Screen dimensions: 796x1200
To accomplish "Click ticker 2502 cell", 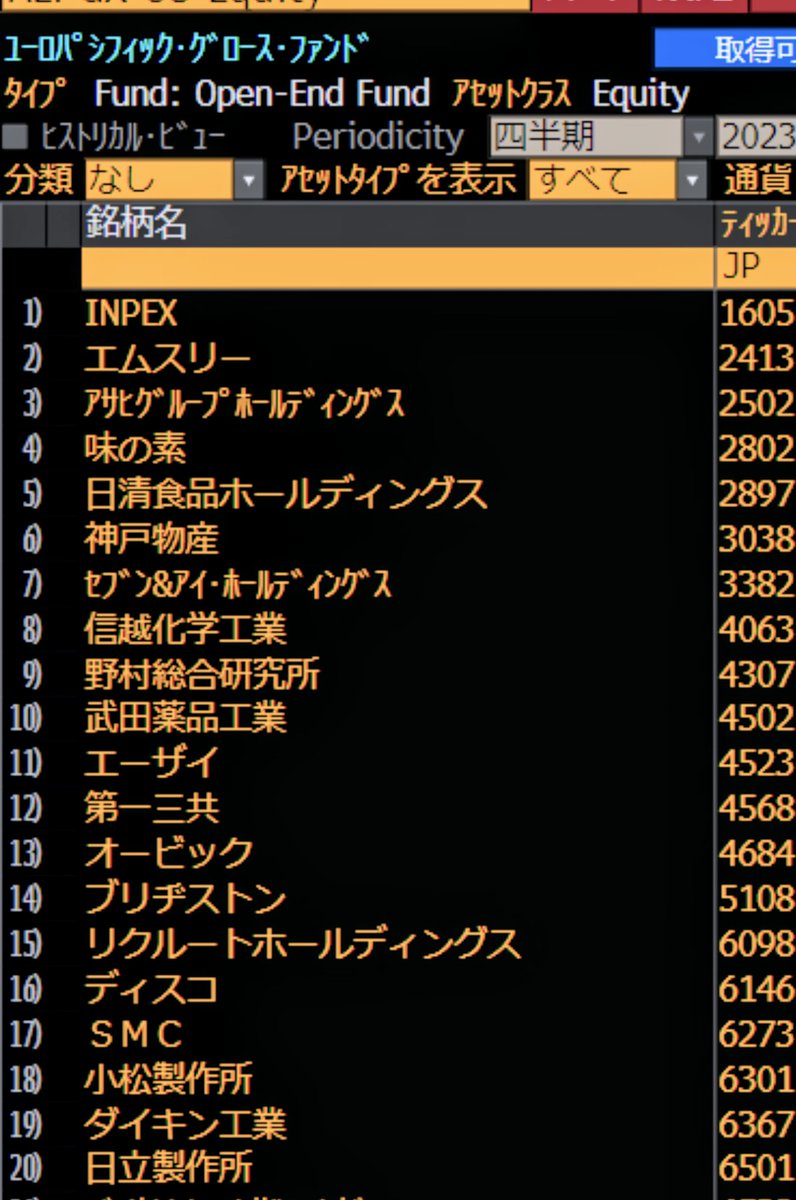I will [757, 404].
